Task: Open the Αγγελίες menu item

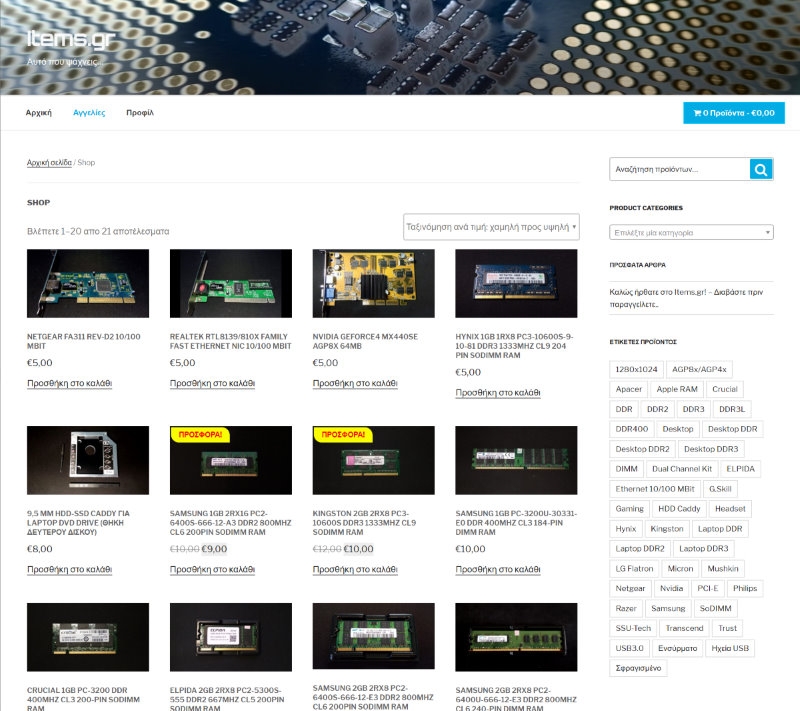Action: 89,113
